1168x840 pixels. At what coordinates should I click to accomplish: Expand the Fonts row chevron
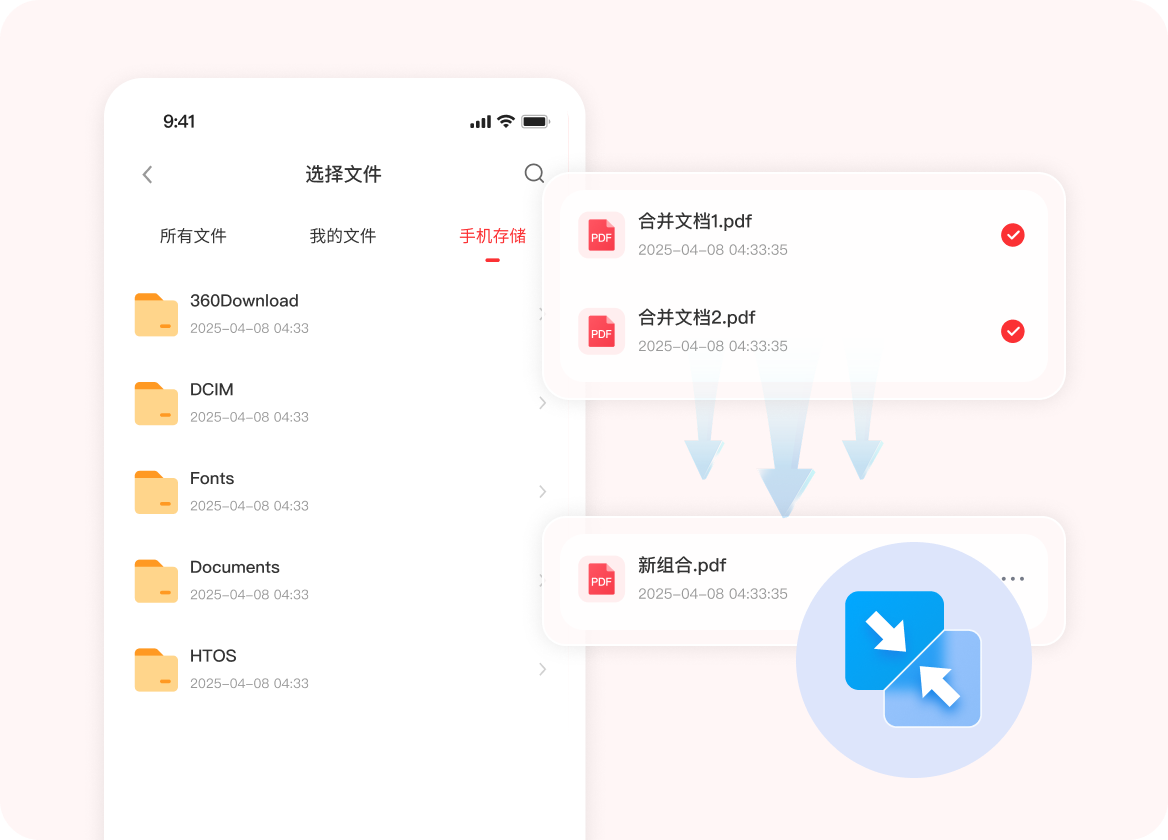542,491
